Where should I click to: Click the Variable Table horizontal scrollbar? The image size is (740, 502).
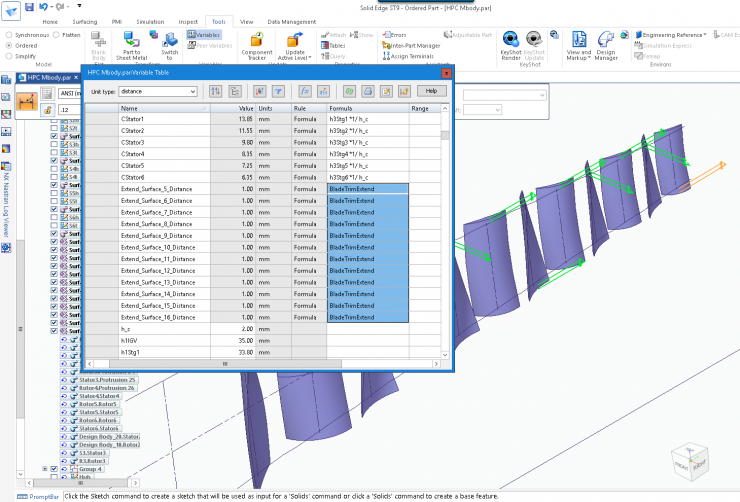(225, 364)
